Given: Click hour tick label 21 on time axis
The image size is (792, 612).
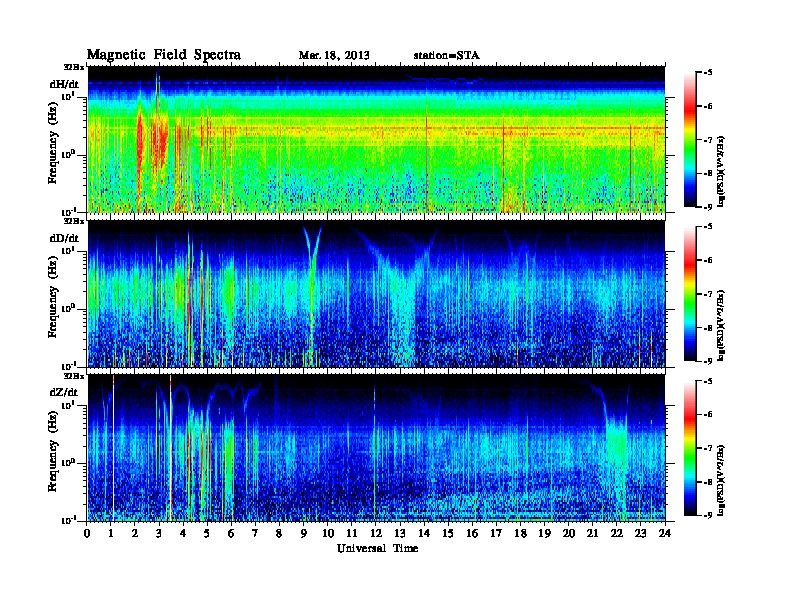Looking at the screenshot, I should pos(592,534).
